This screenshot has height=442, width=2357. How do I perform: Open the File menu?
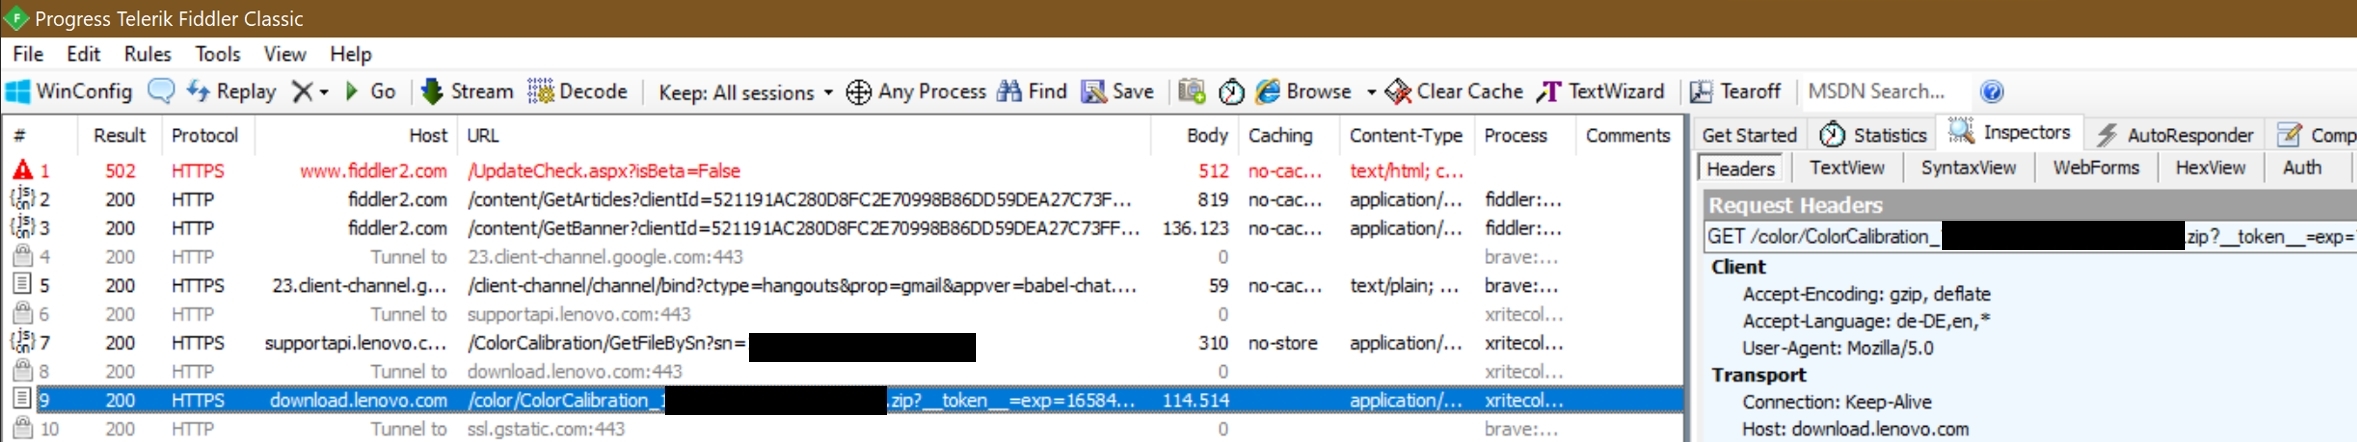pos(28,54)
